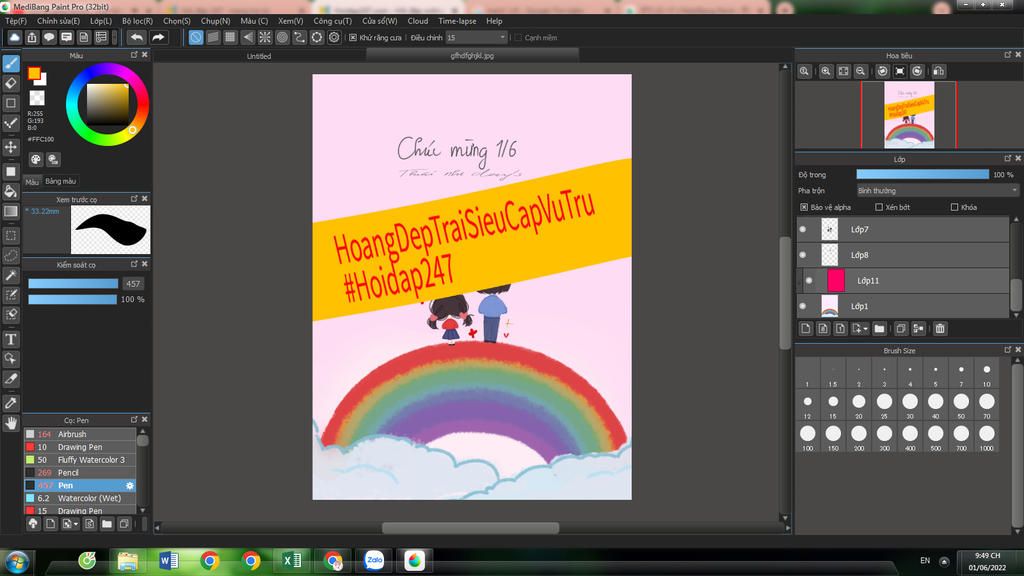The width and height of the screenshot is (1024, 576).
Task: Hide layer Lớp8
Action: coord(803,255)
